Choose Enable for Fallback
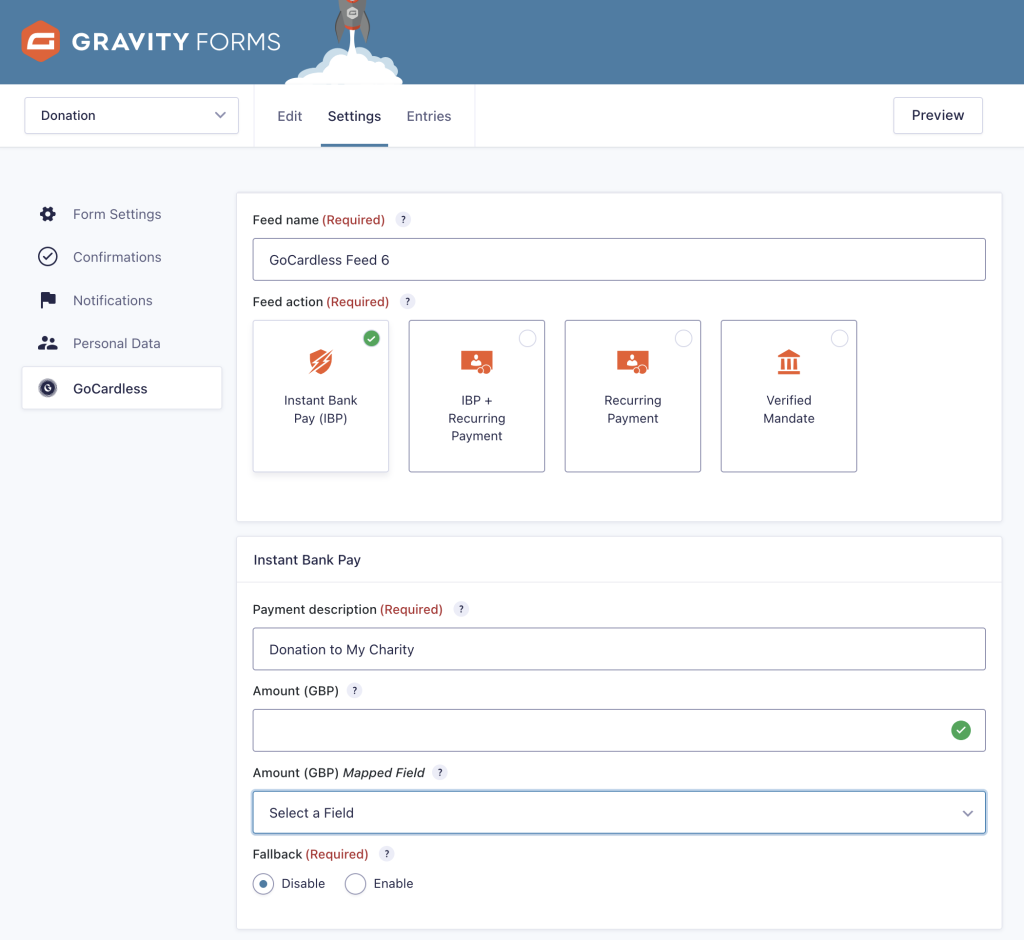This screenshot has width=1024, height=940. point(355,884)
